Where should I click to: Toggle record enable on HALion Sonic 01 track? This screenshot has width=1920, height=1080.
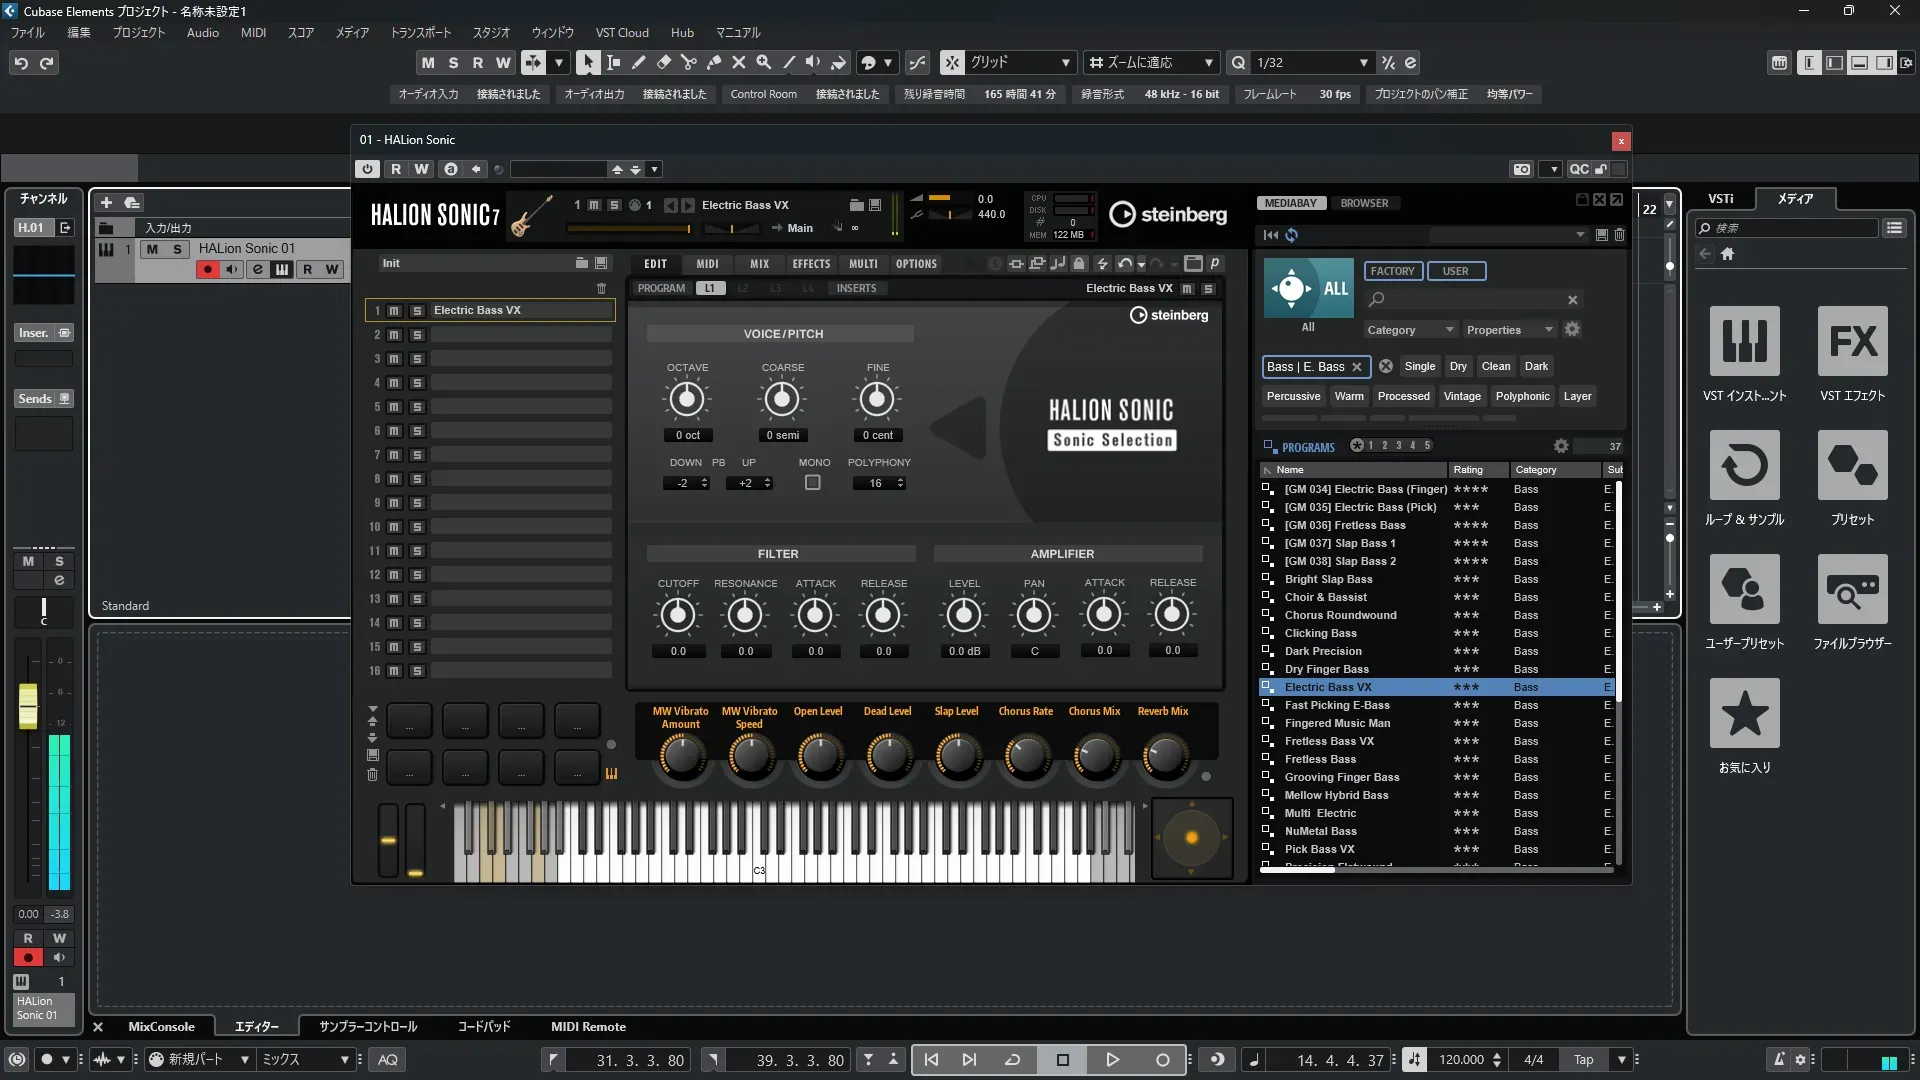pyautogui.click(x=208, y=269)
